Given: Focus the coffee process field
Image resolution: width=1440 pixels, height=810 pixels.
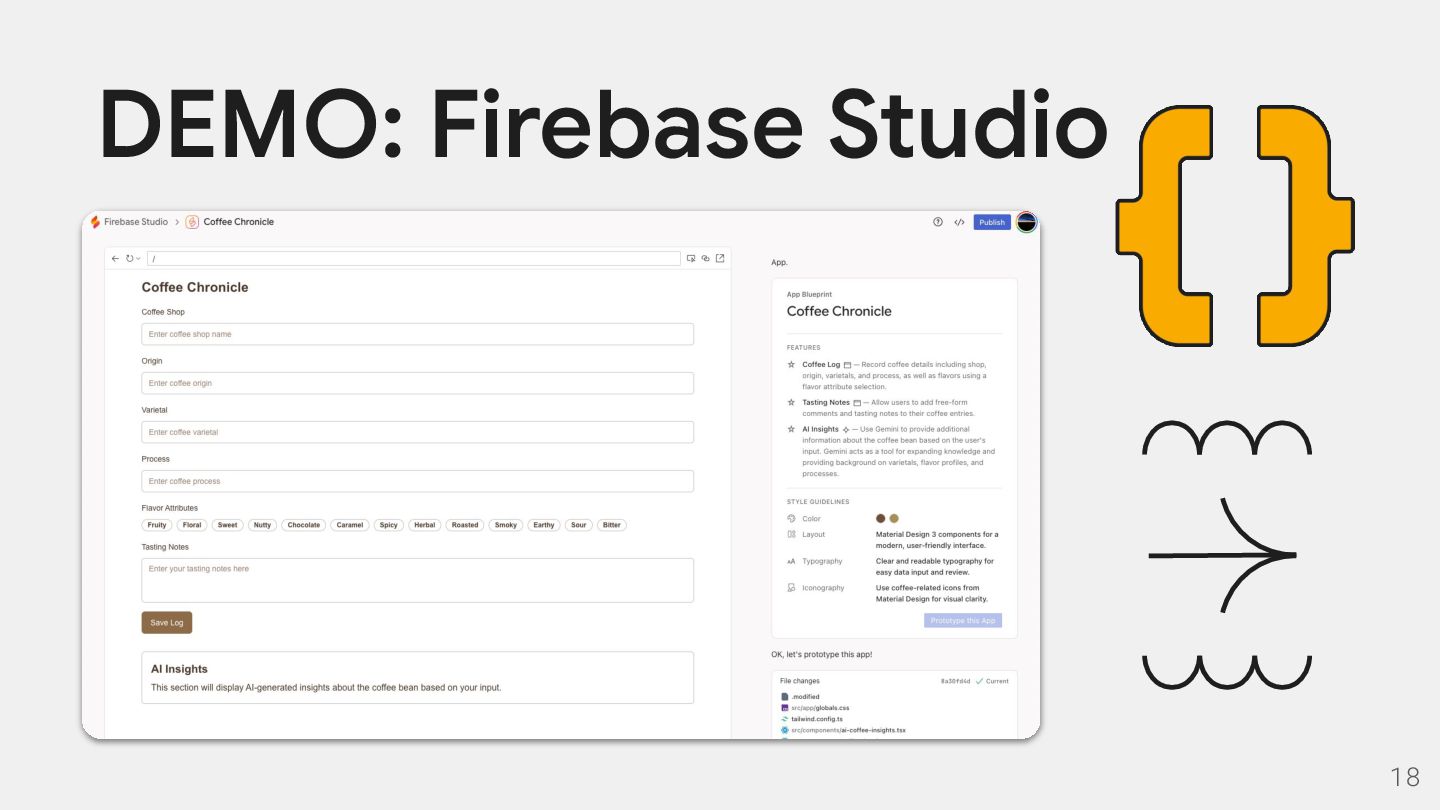Looking at the screenshot, I should (418, 481).
